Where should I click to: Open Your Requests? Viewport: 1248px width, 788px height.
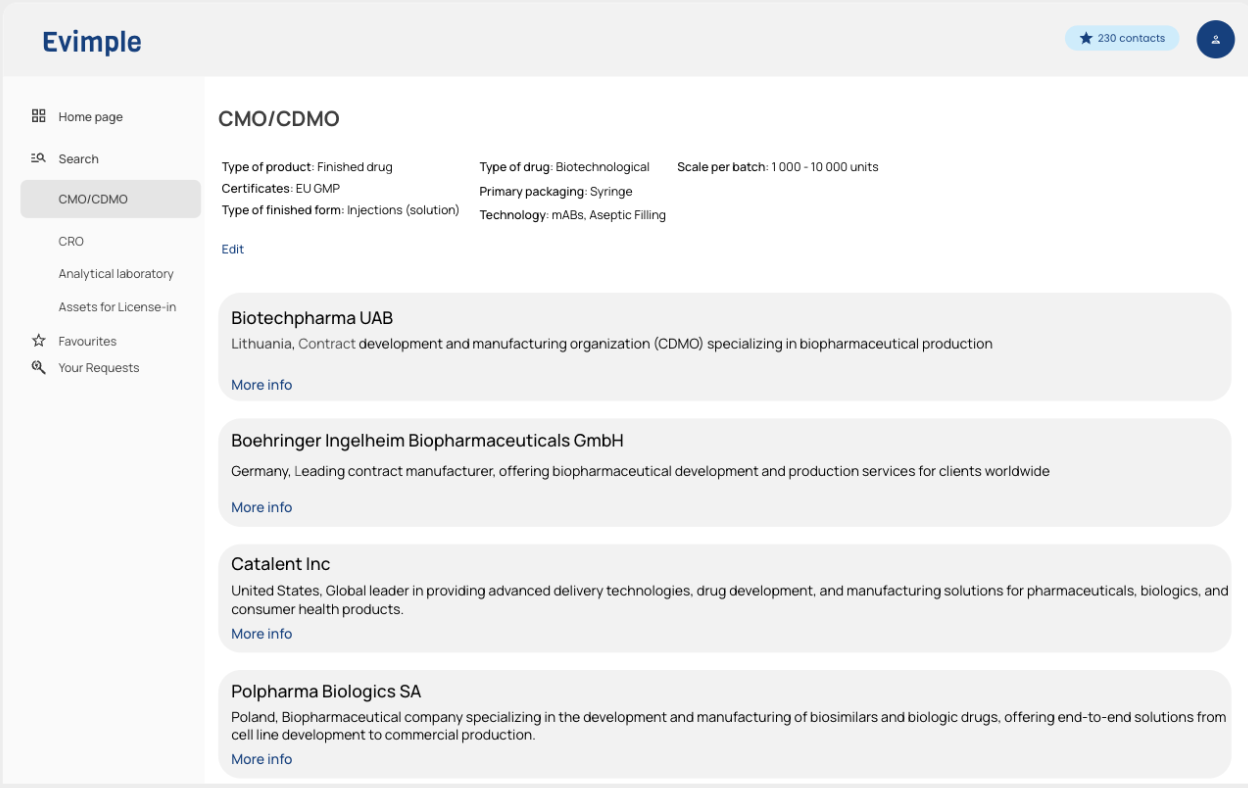click(x=99, y=368)
